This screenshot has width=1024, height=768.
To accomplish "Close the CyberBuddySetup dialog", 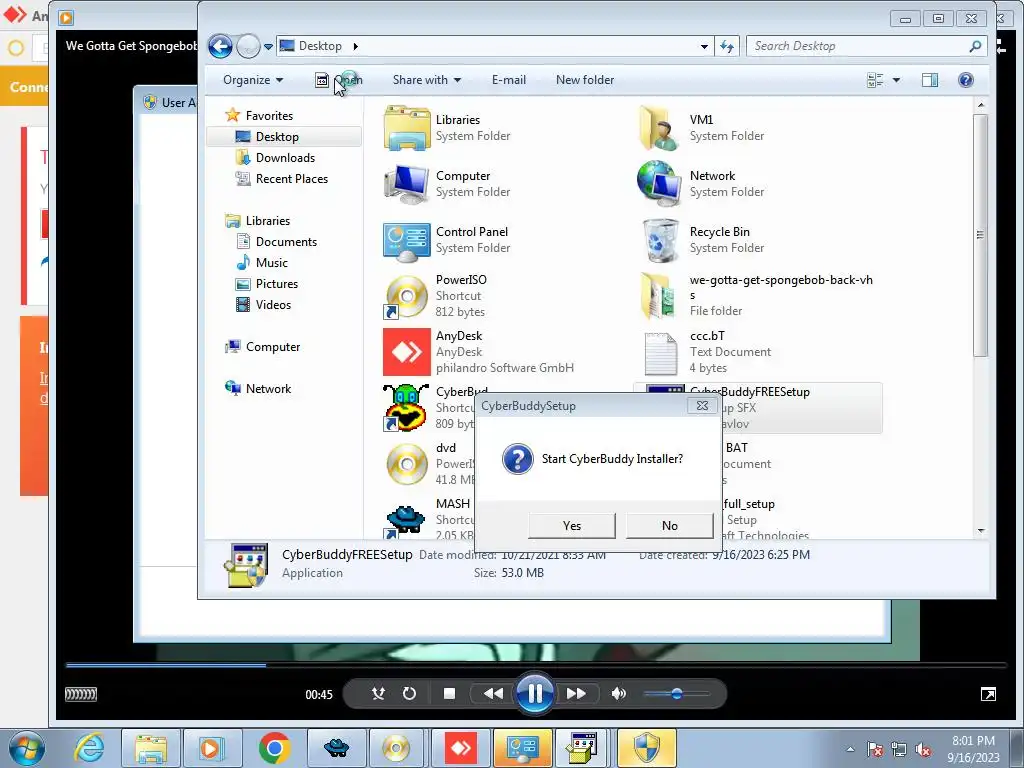I will 702,406.
